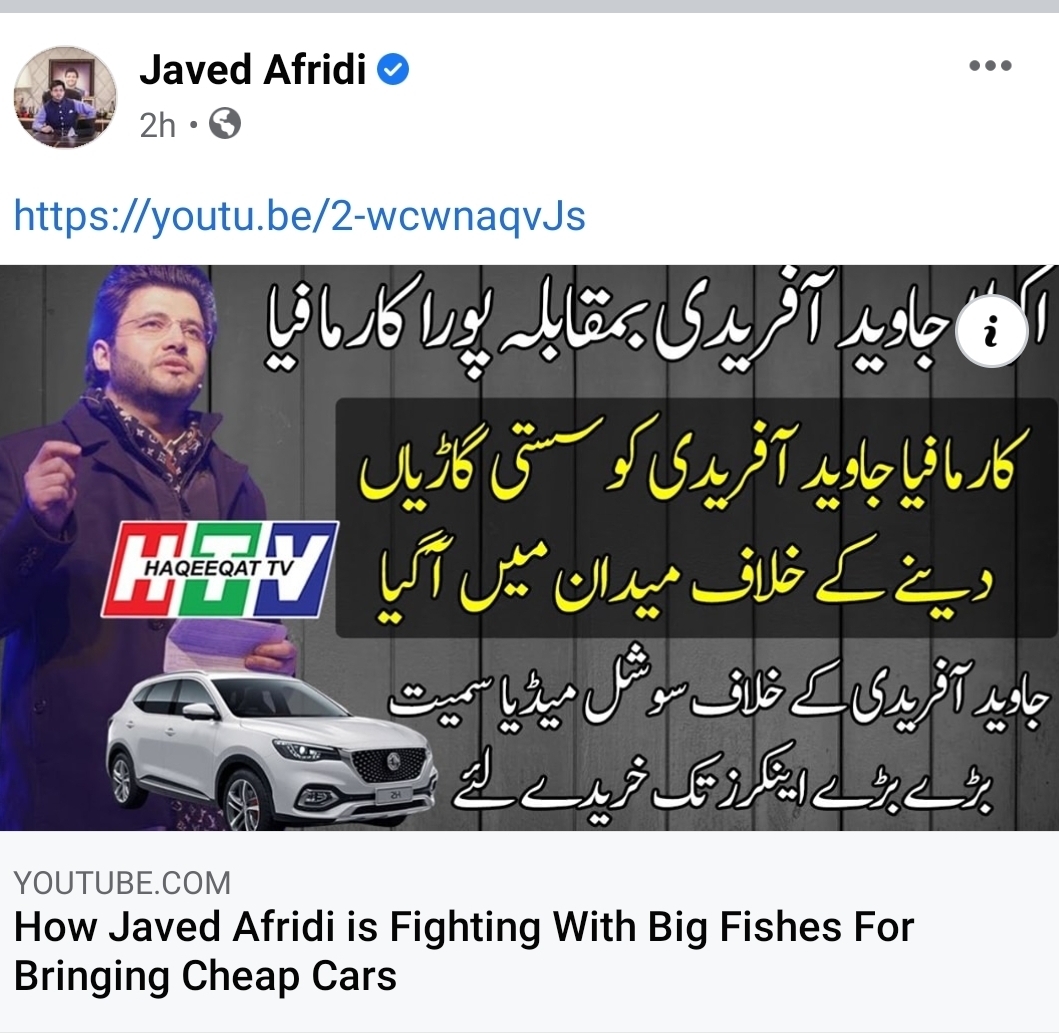The width and height of the screenshot is (1059, 1033).
Task: Click the globe public audience icon
Action: [x=225, y=124]
